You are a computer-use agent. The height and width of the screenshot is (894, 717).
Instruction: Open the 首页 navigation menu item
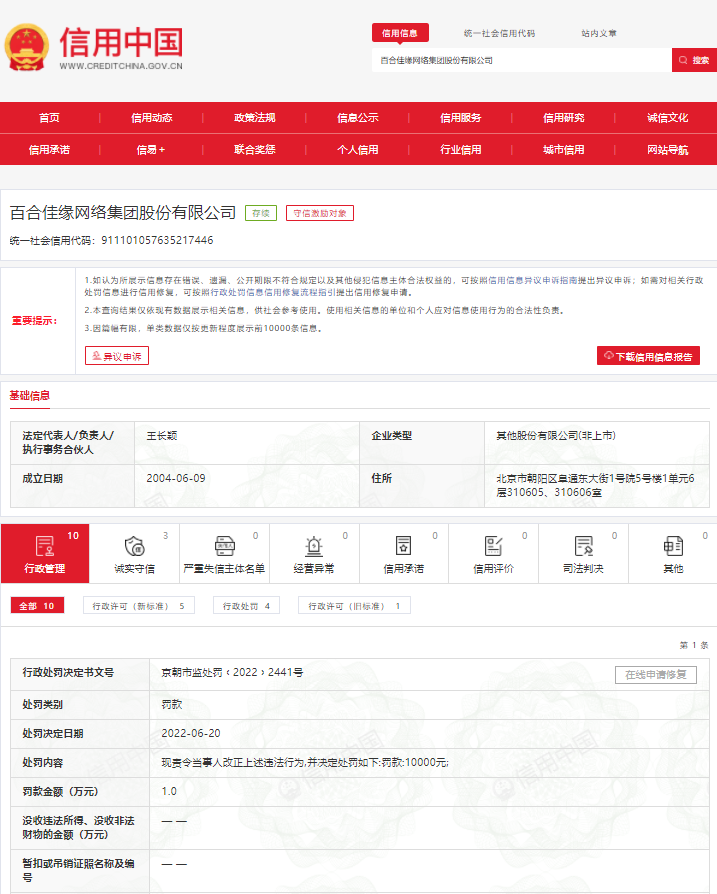pos(50,117)
